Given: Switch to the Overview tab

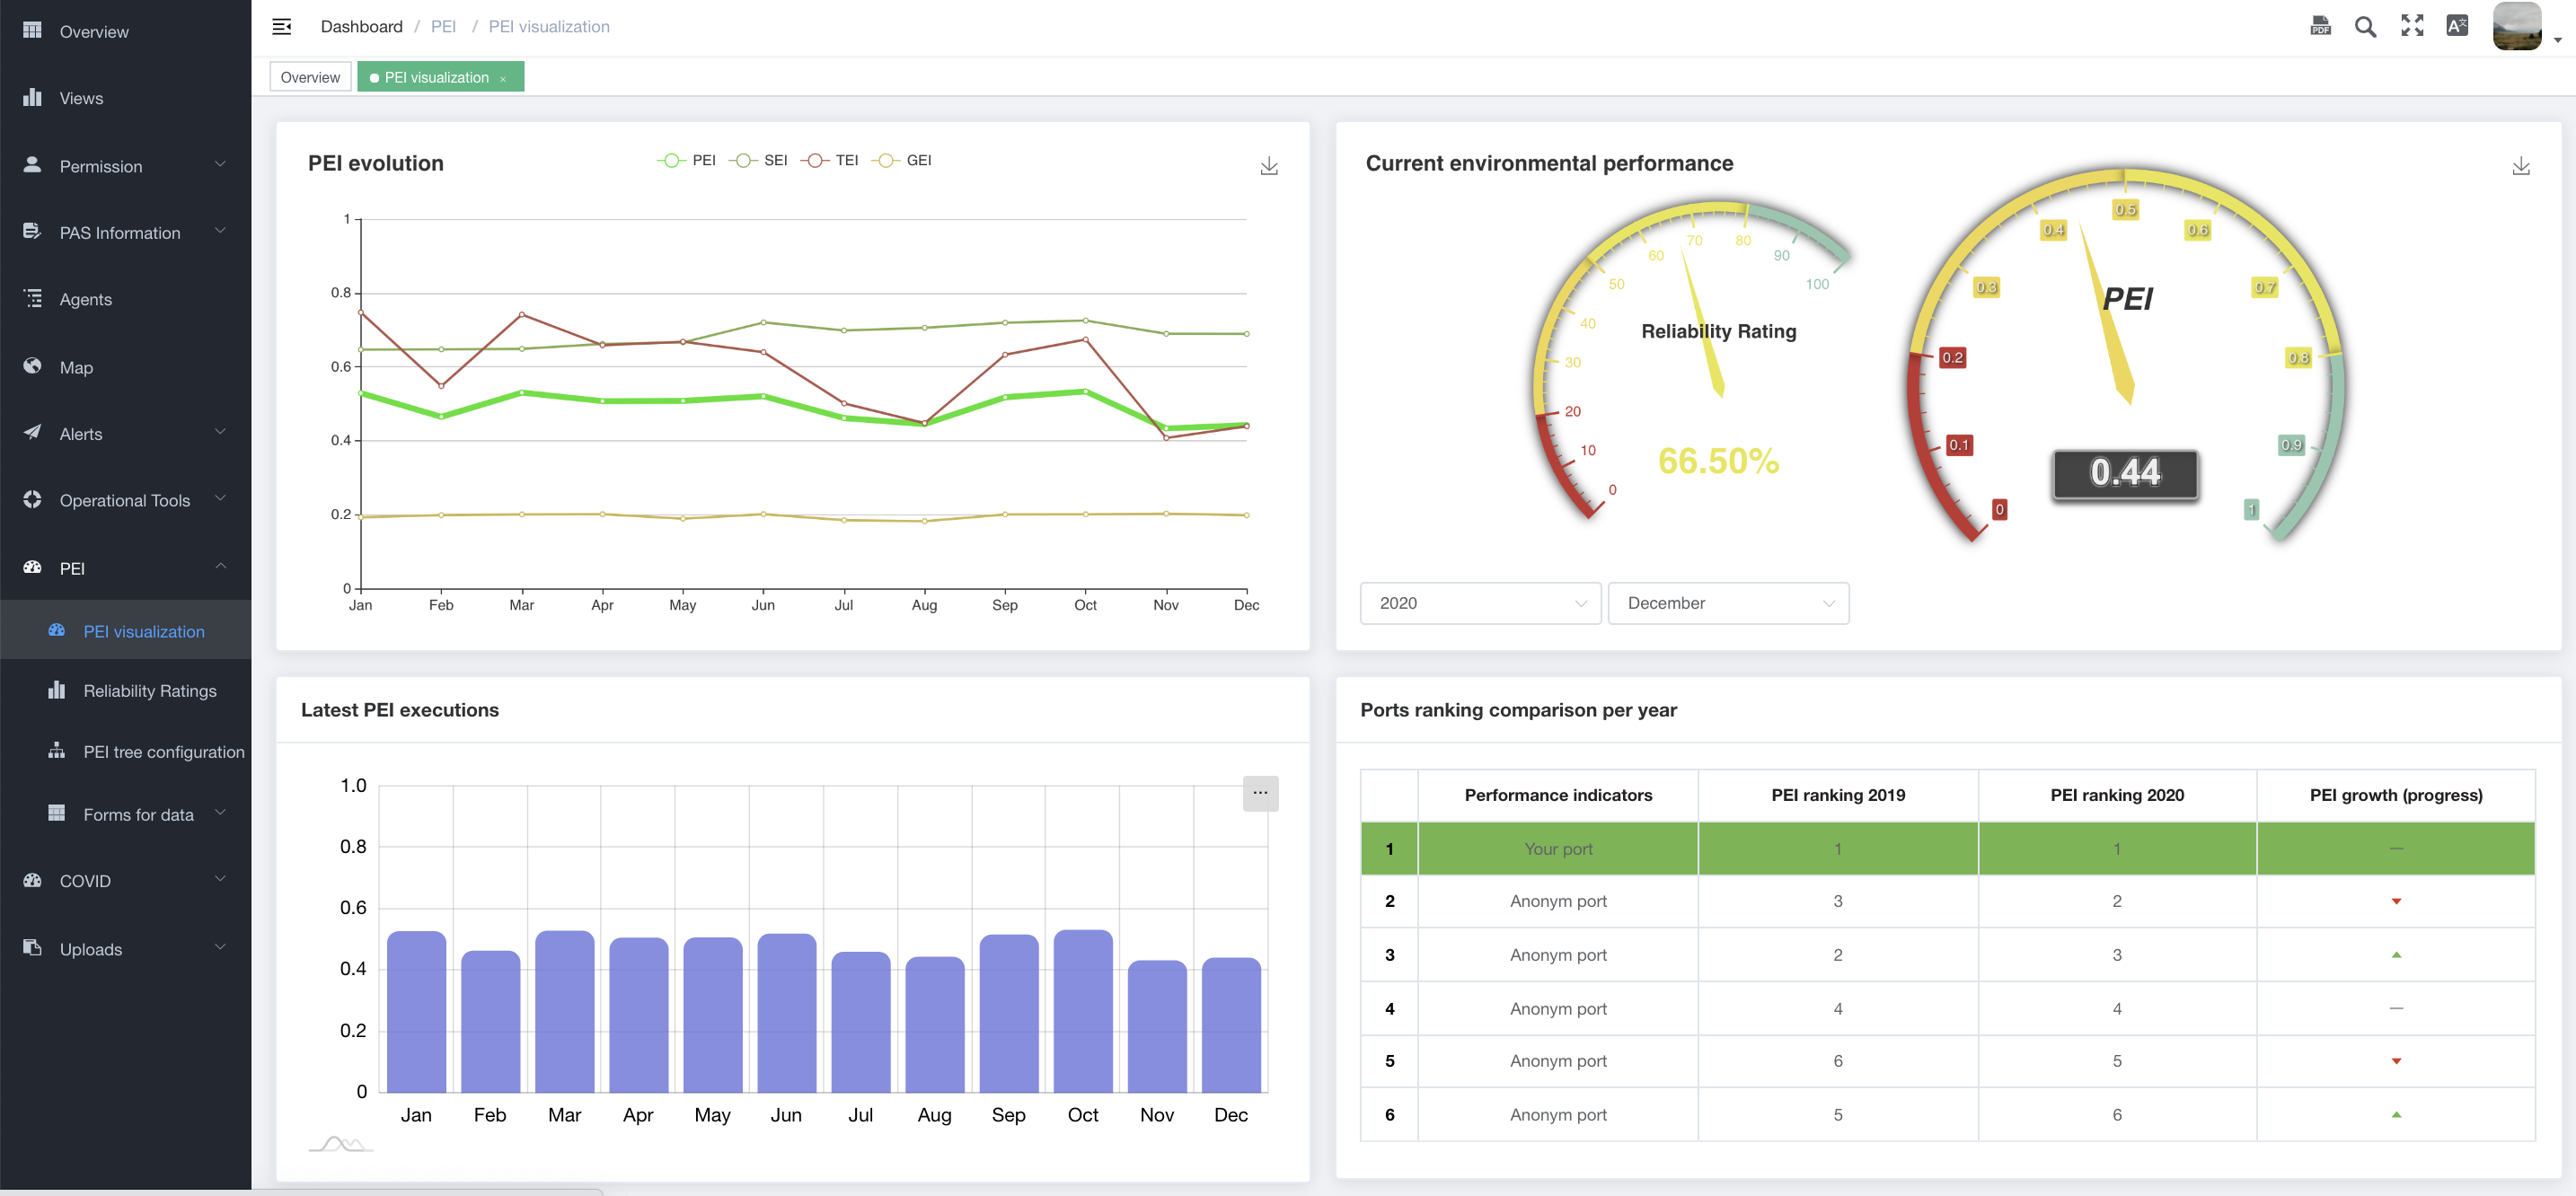Looking at the screenshot, I should [x=310, y=77].
